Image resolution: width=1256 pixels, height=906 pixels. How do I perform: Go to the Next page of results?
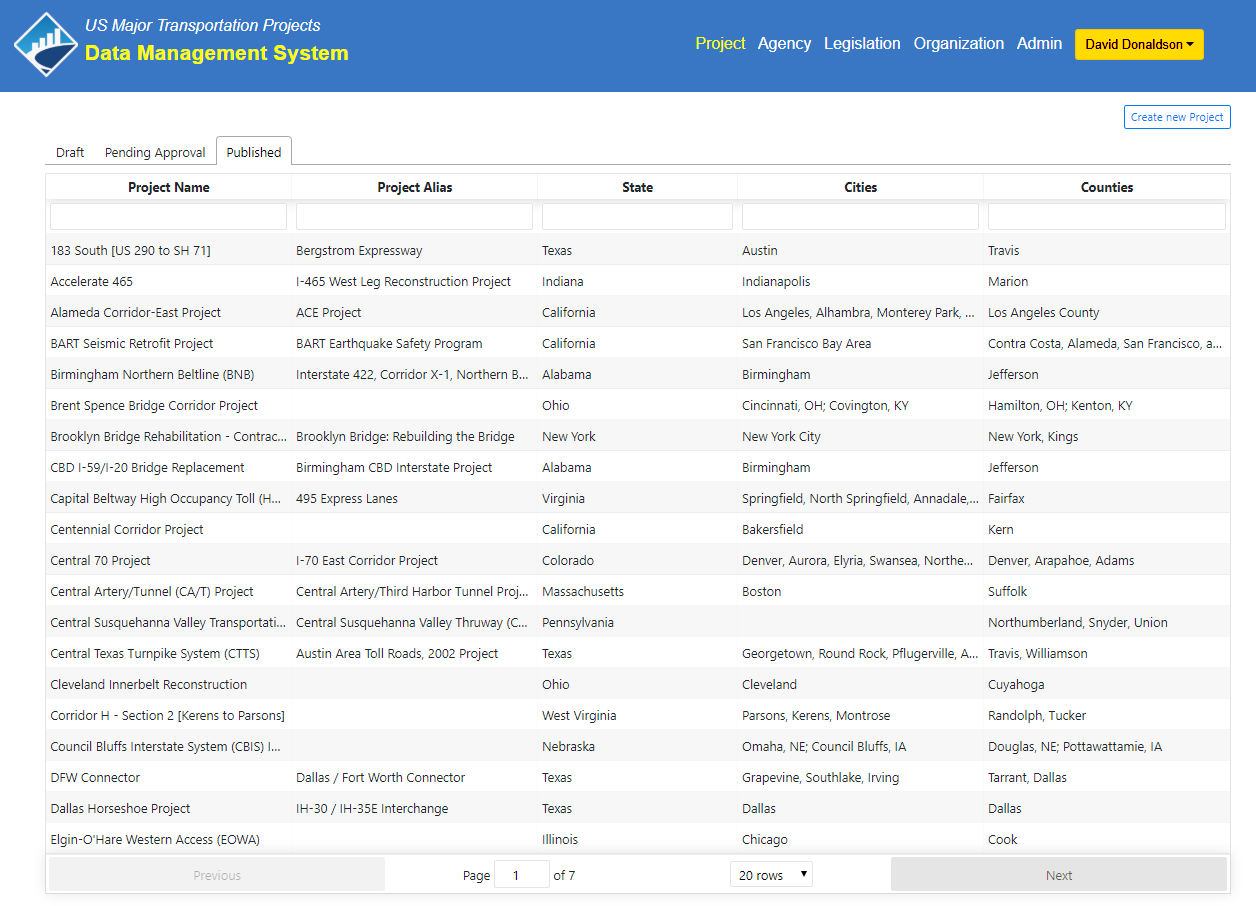click(x=1058, y=875)
